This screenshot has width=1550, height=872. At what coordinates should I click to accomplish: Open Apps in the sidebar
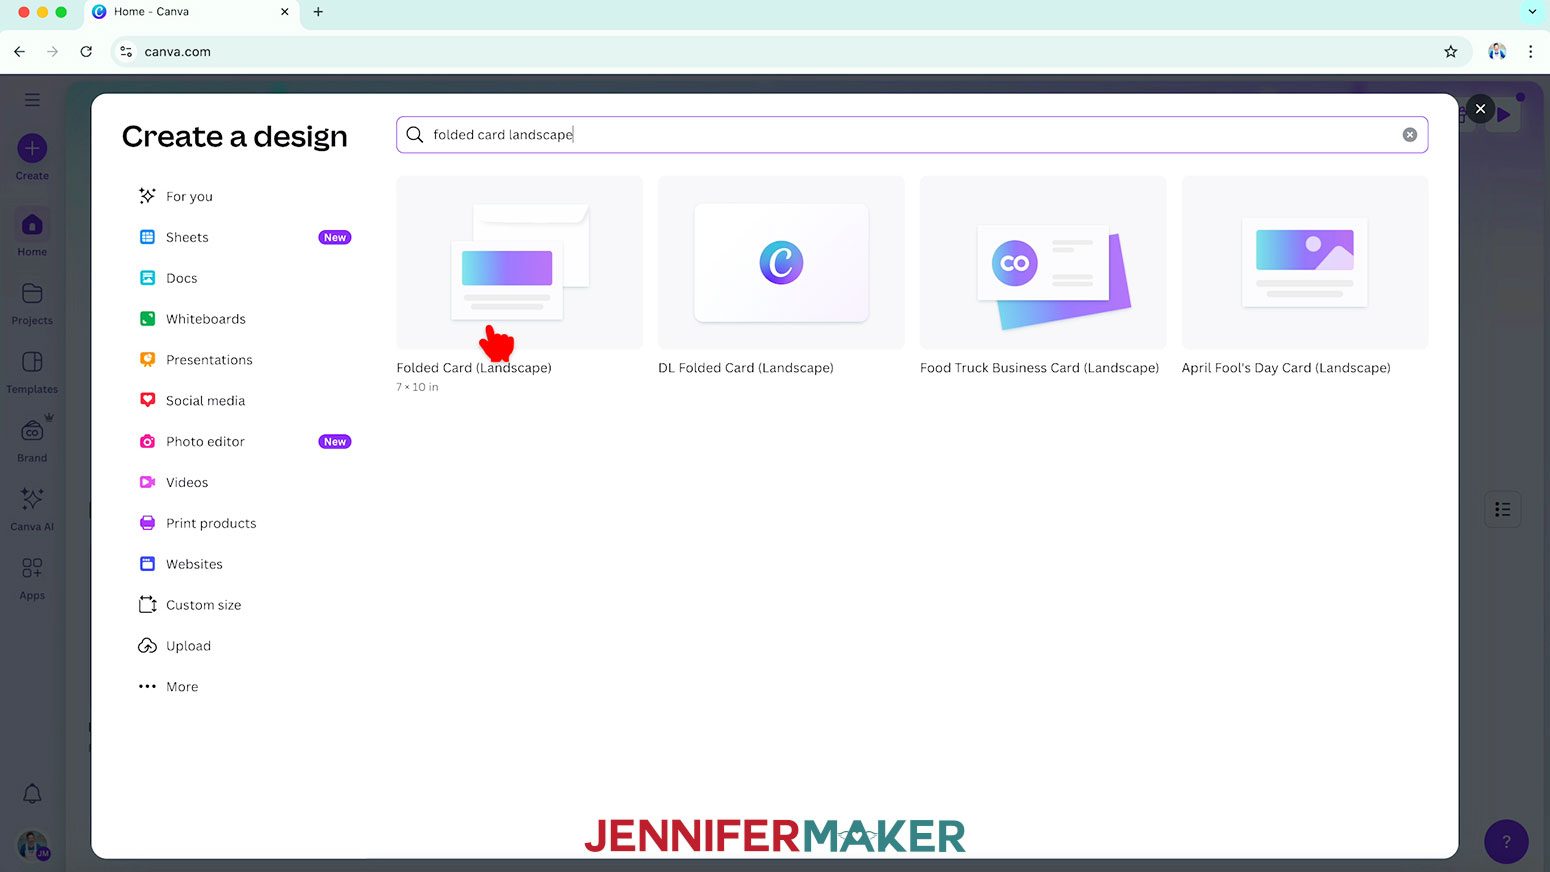[x=32, y=578]
